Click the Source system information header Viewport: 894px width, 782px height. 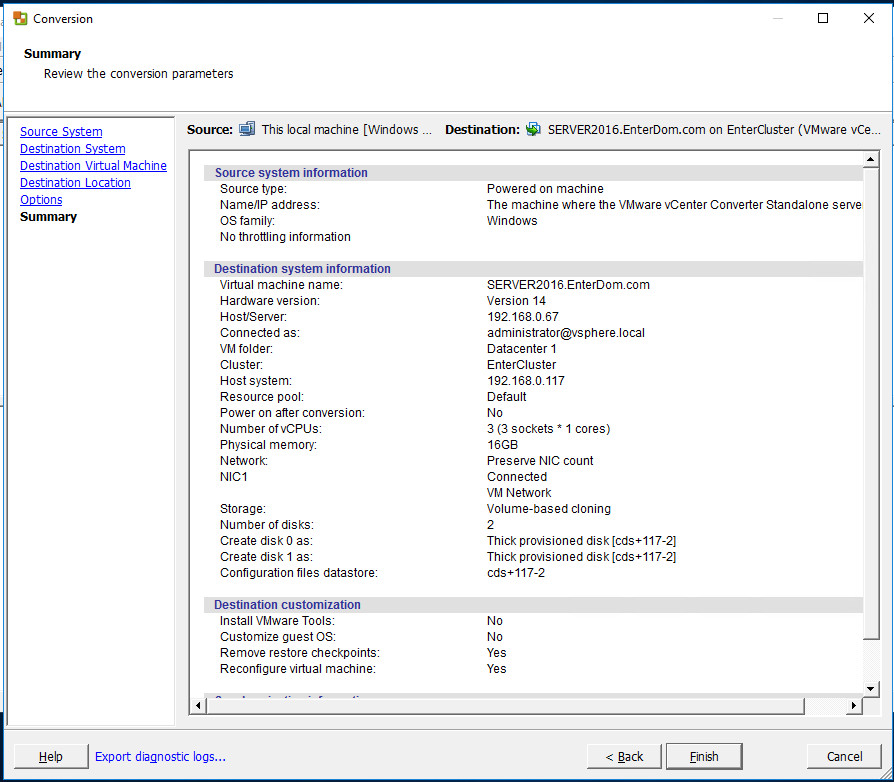pyautogui.click(x=291, y=173)
